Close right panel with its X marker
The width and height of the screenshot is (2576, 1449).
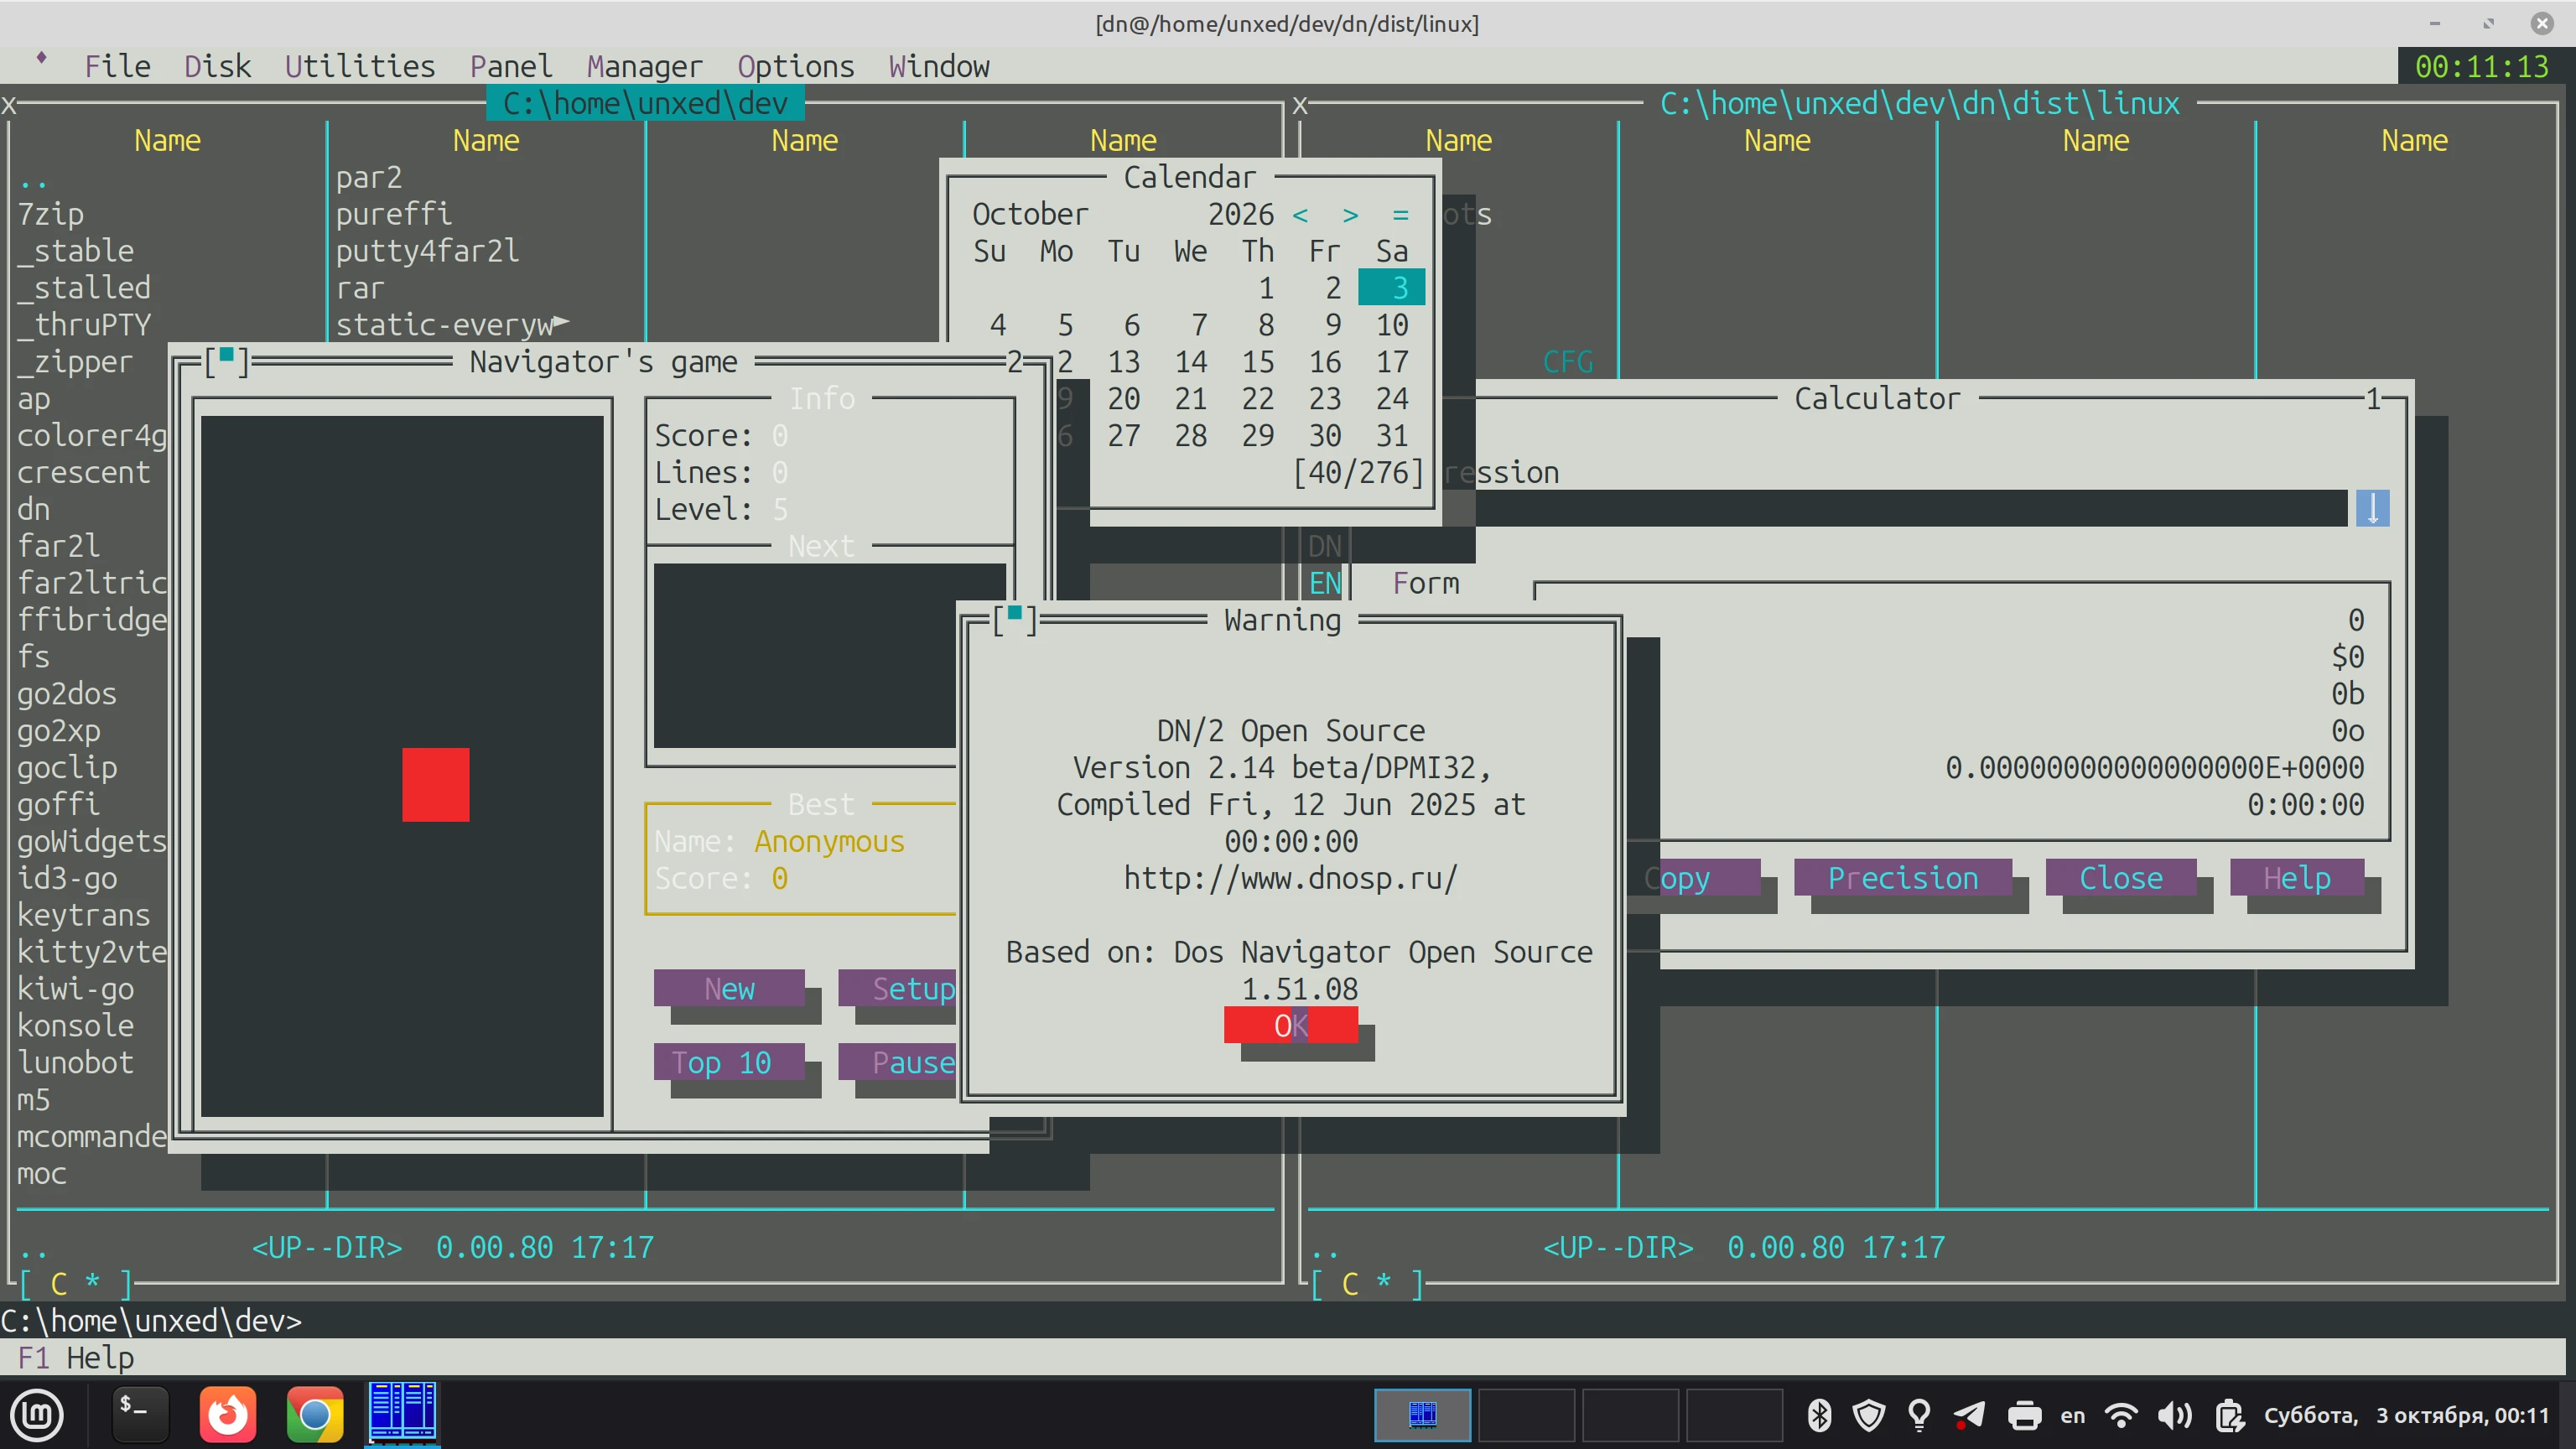click(x=1300, y=104)
